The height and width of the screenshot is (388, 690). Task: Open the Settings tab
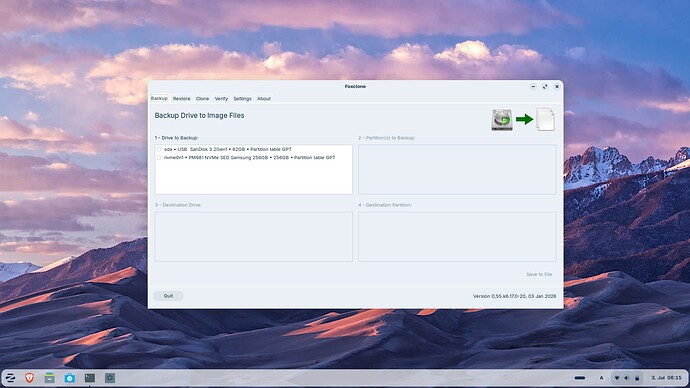coord(242,99)
